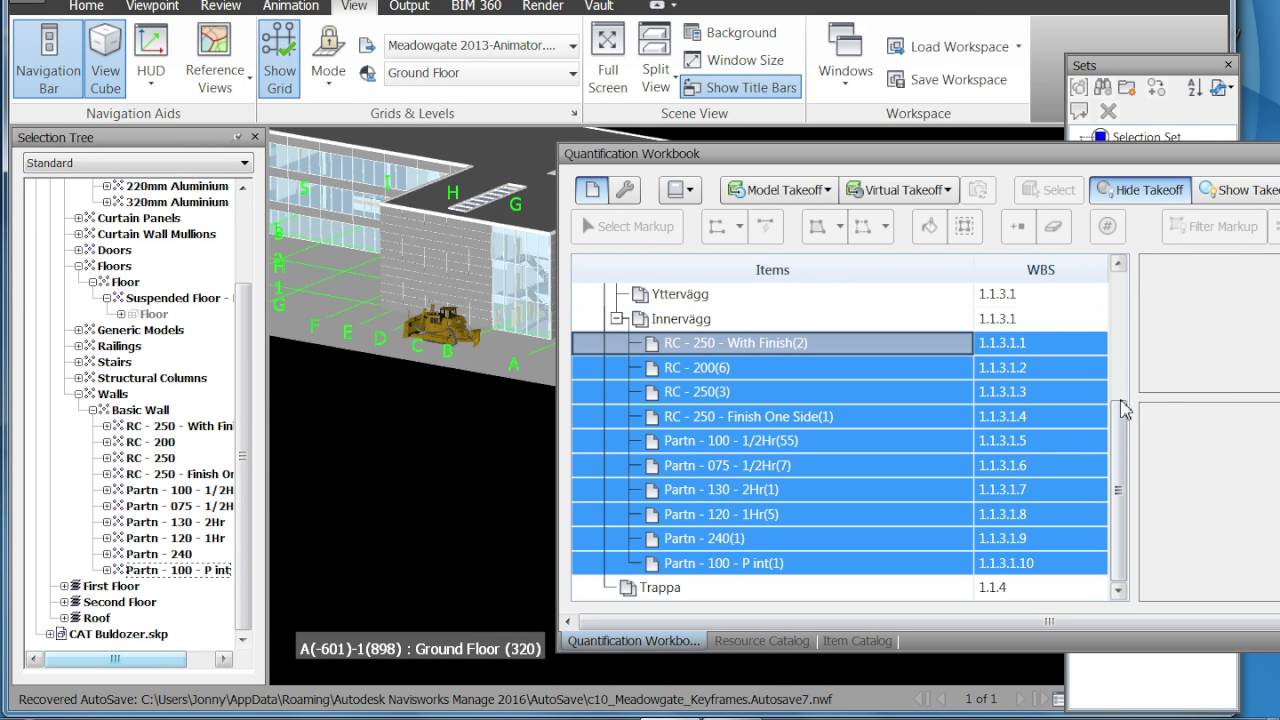Image resolution: width=1280 pixels, height=720 pixels.
Task: Click the wrench icon in Quantification Workbook
Action: click(625, 190)
